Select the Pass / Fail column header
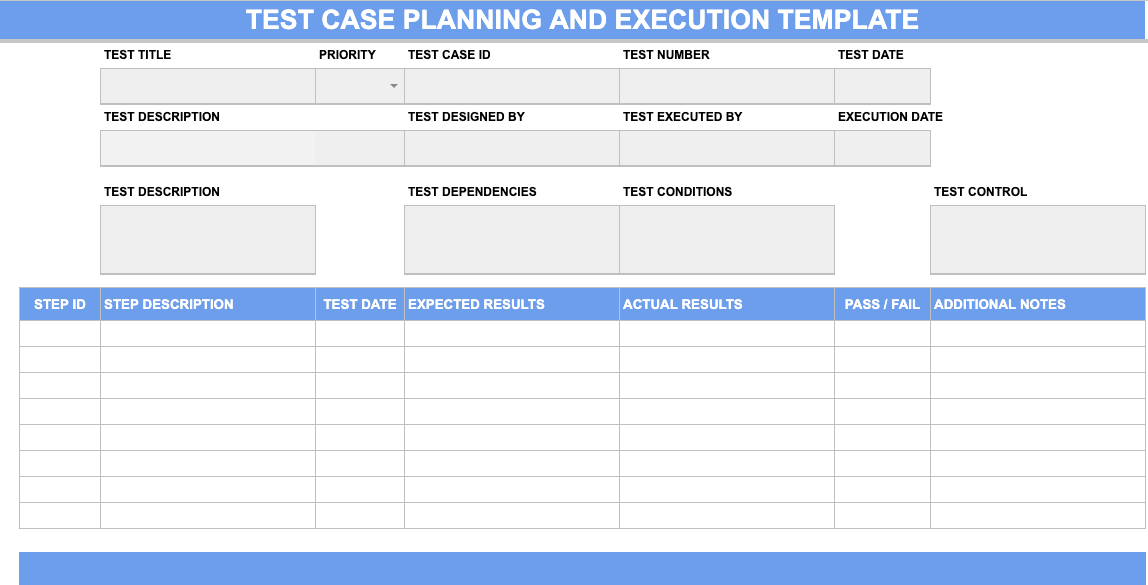This screenshot has height=585, width=1148. tap(882, 304)
